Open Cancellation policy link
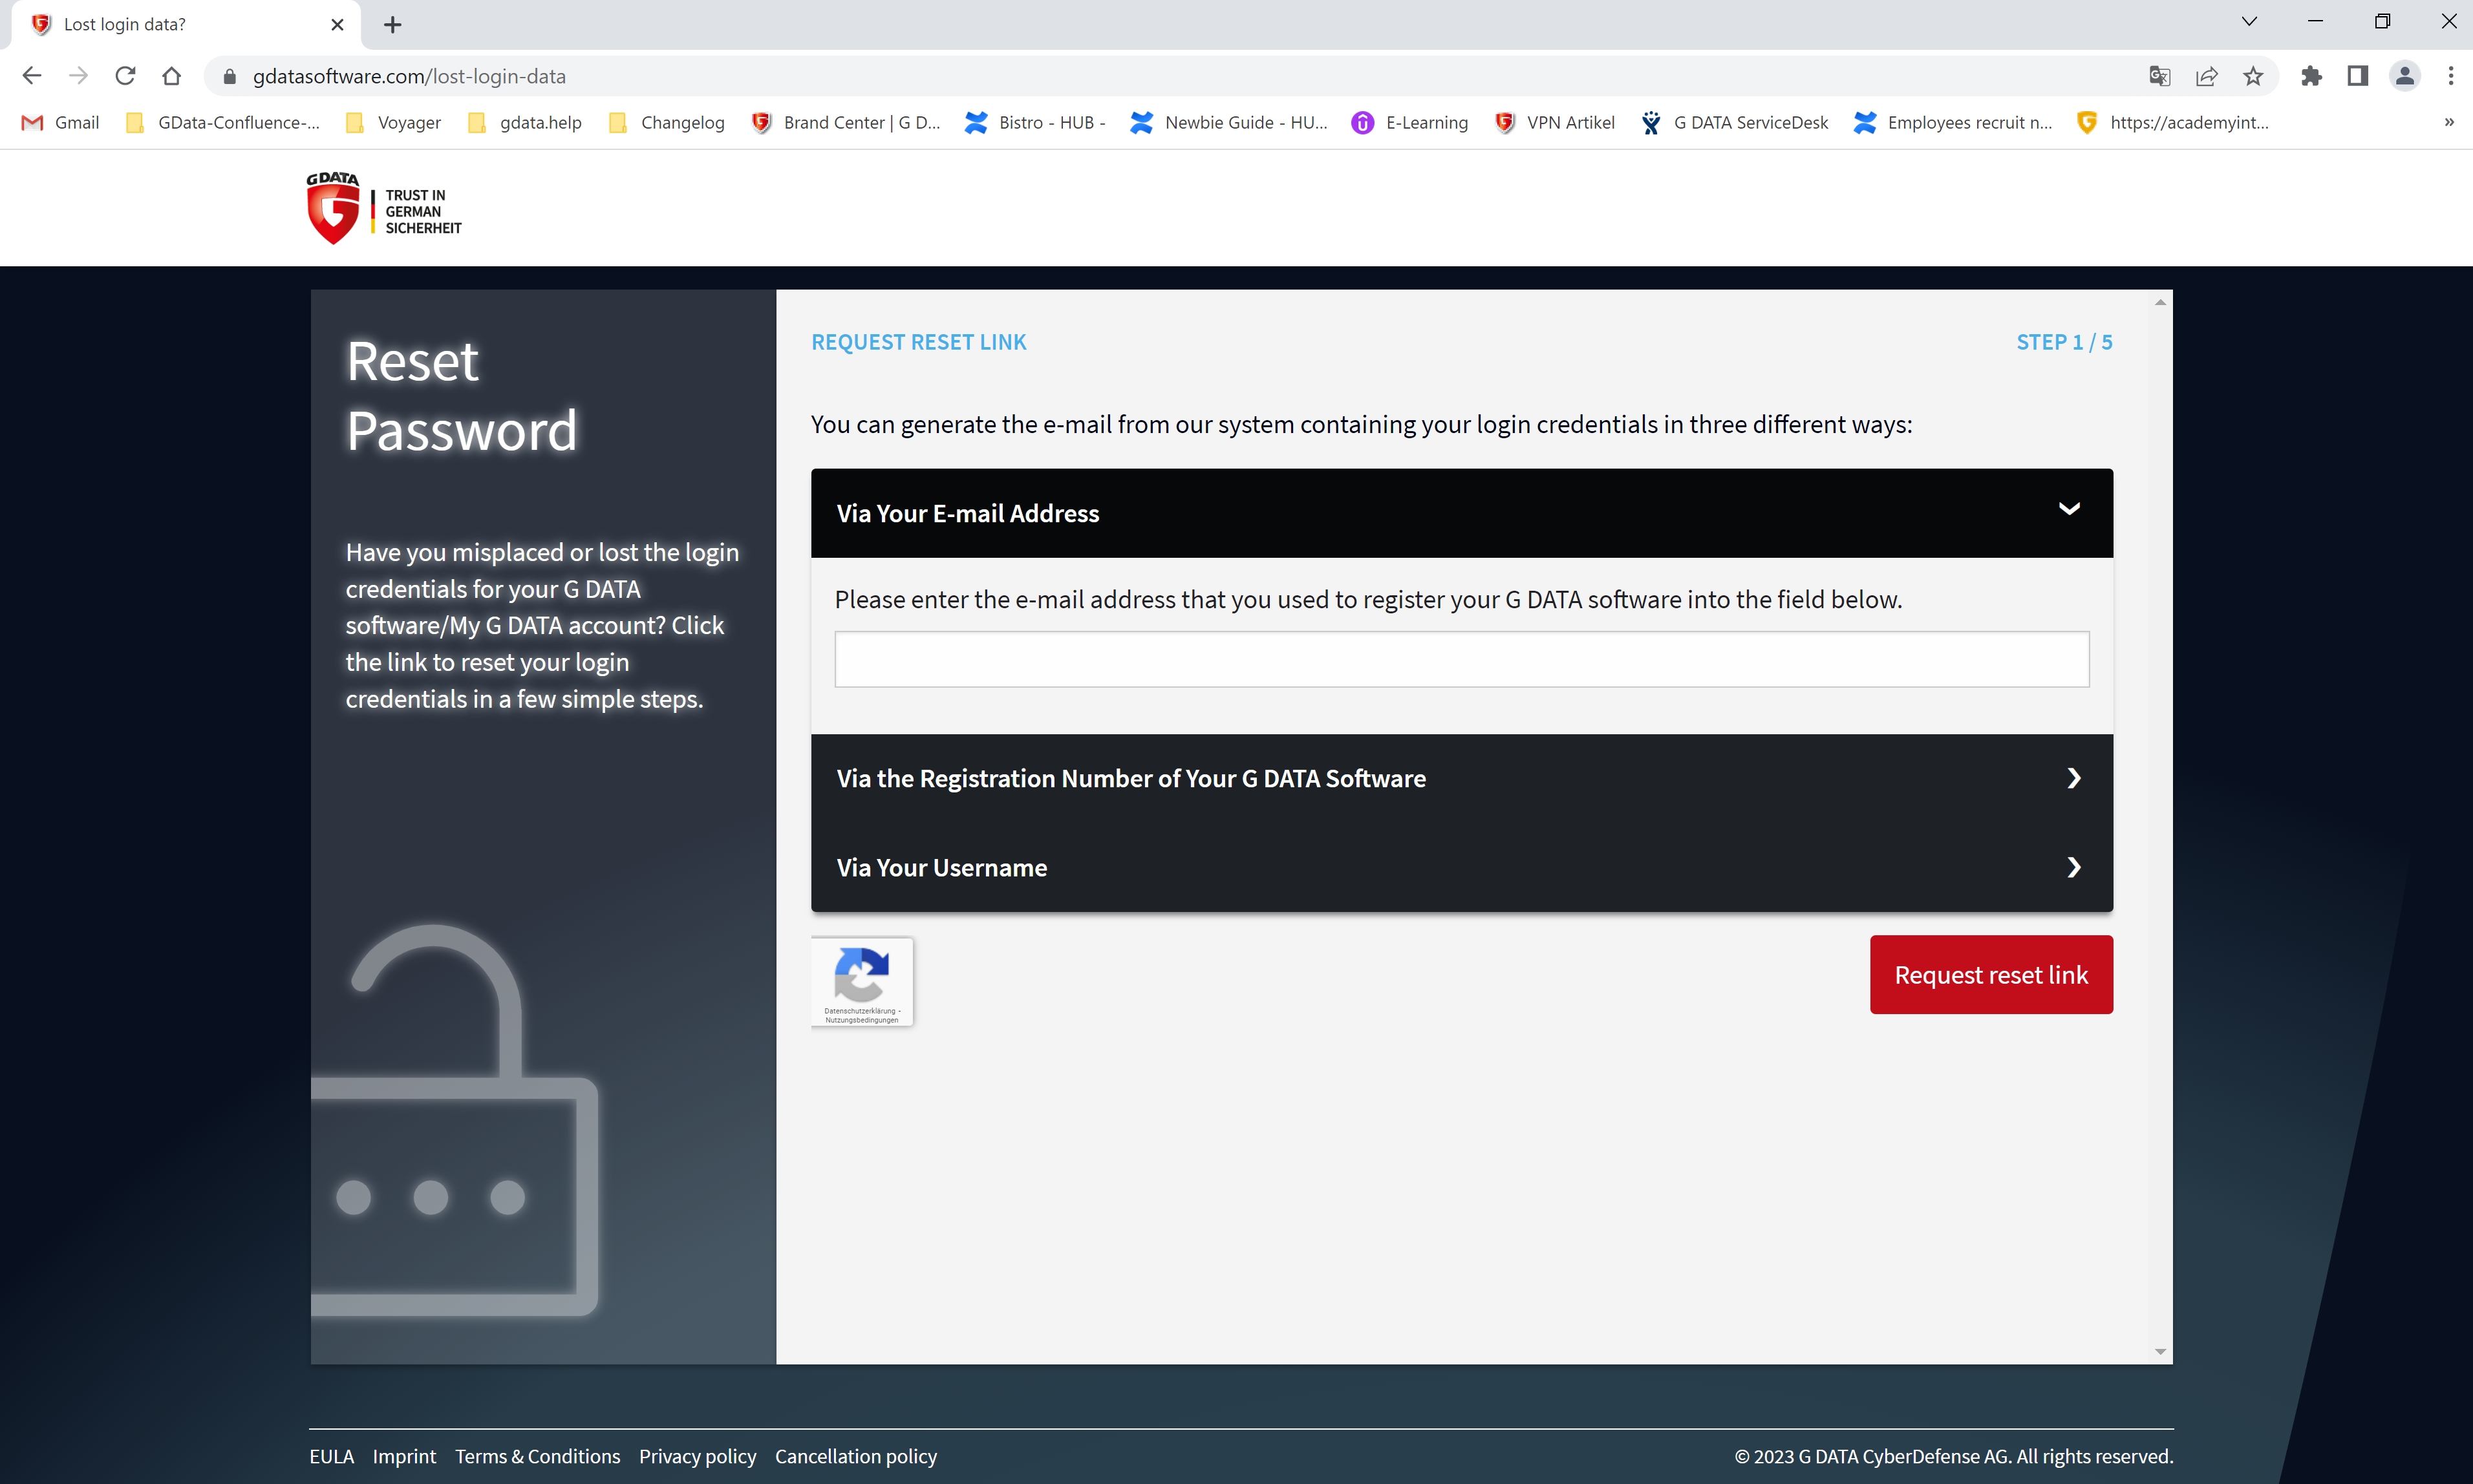The height and width of the screenshot is (1484, 2473). tap(856, 1456)
